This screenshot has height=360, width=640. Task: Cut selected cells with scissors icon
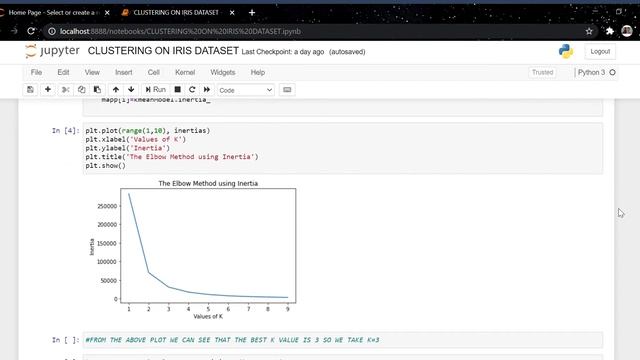pyautogui.click(x=65, y=89)
